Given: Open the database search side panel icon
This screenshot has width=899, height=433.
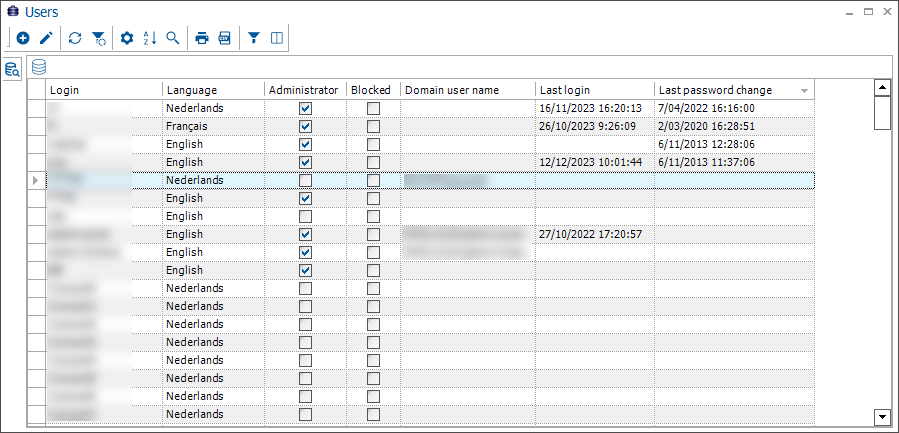Looking at the screenshot, I should 12,69.
